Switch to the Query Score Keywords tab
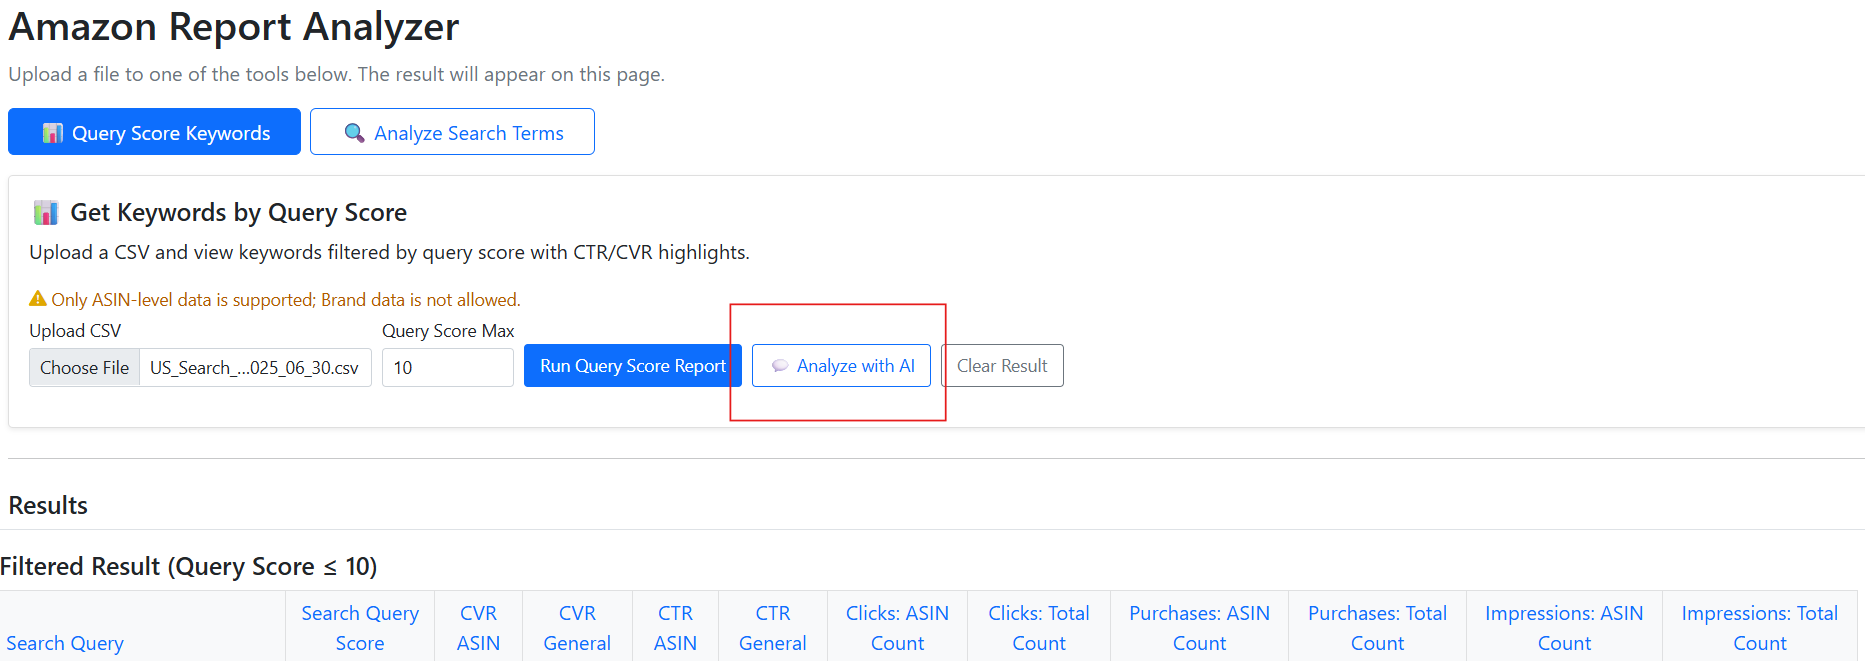The image size is (1865, 661). point(154,132)
